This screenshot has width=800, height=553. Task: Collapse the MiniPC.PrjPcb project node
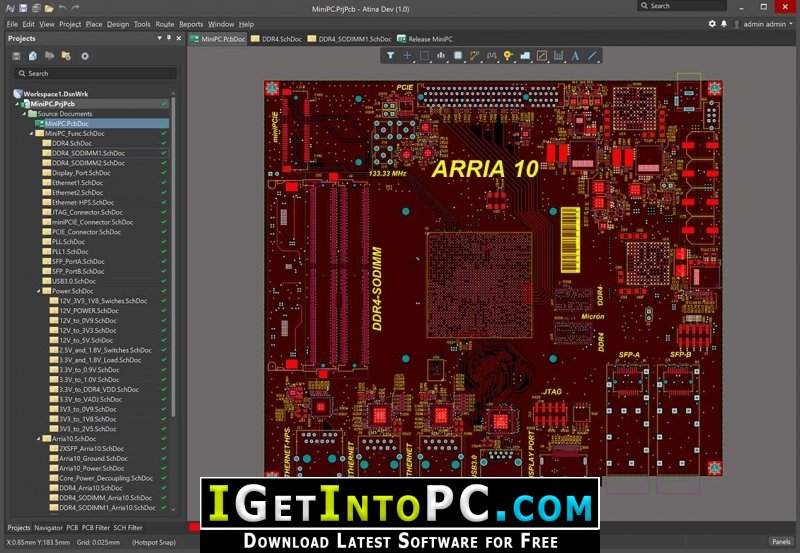click(17, 104)
